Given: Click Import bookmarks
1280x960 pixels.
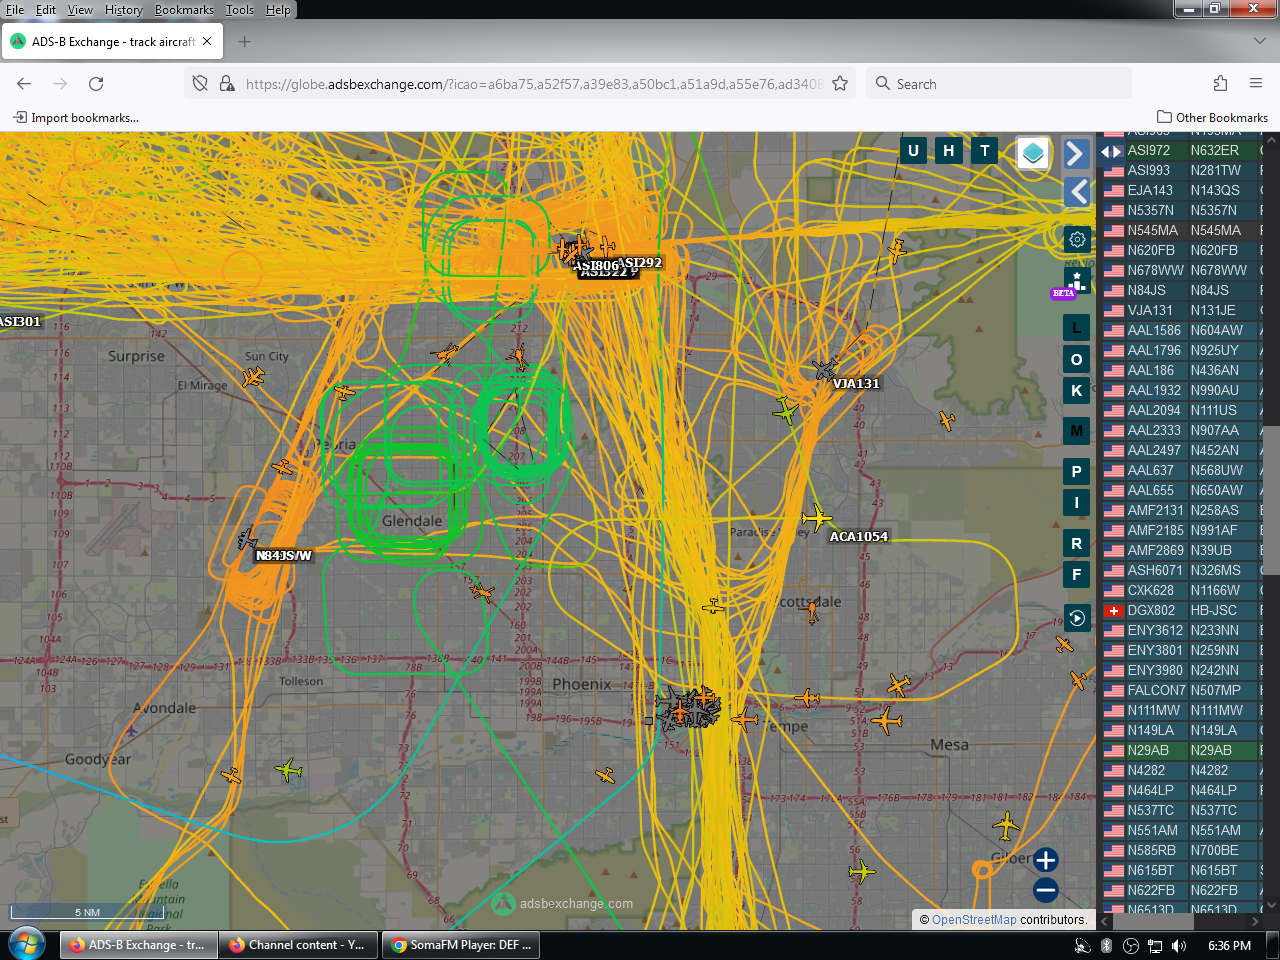Looking at the screenshot, I should pyautogui.click(x=76, y=118).
